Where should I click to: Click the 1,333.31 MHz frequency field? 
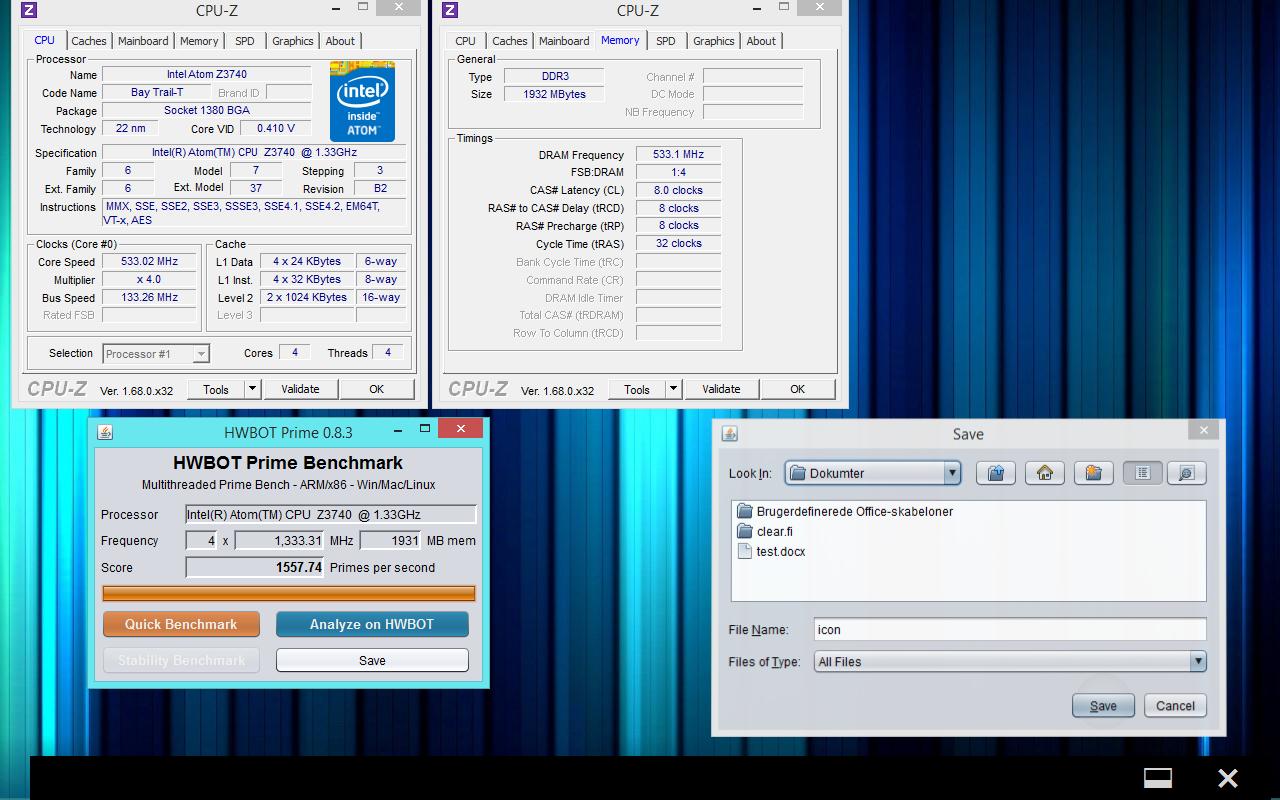[x=279, y=540]
